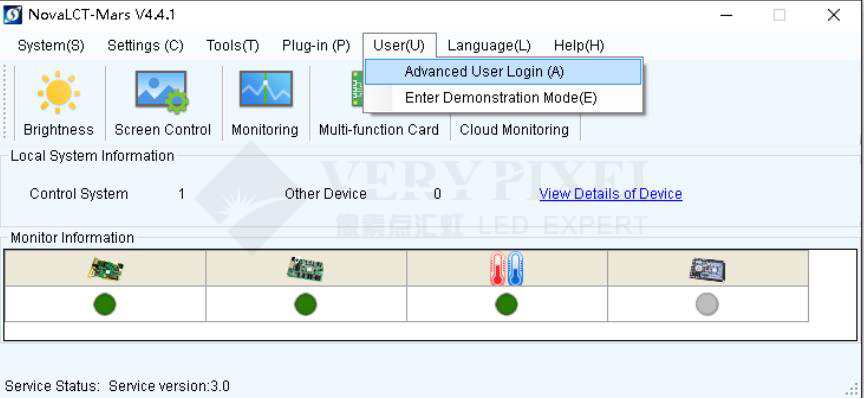Click the Control System label
This screenshot has height=398, width=864.
point(79,194)
